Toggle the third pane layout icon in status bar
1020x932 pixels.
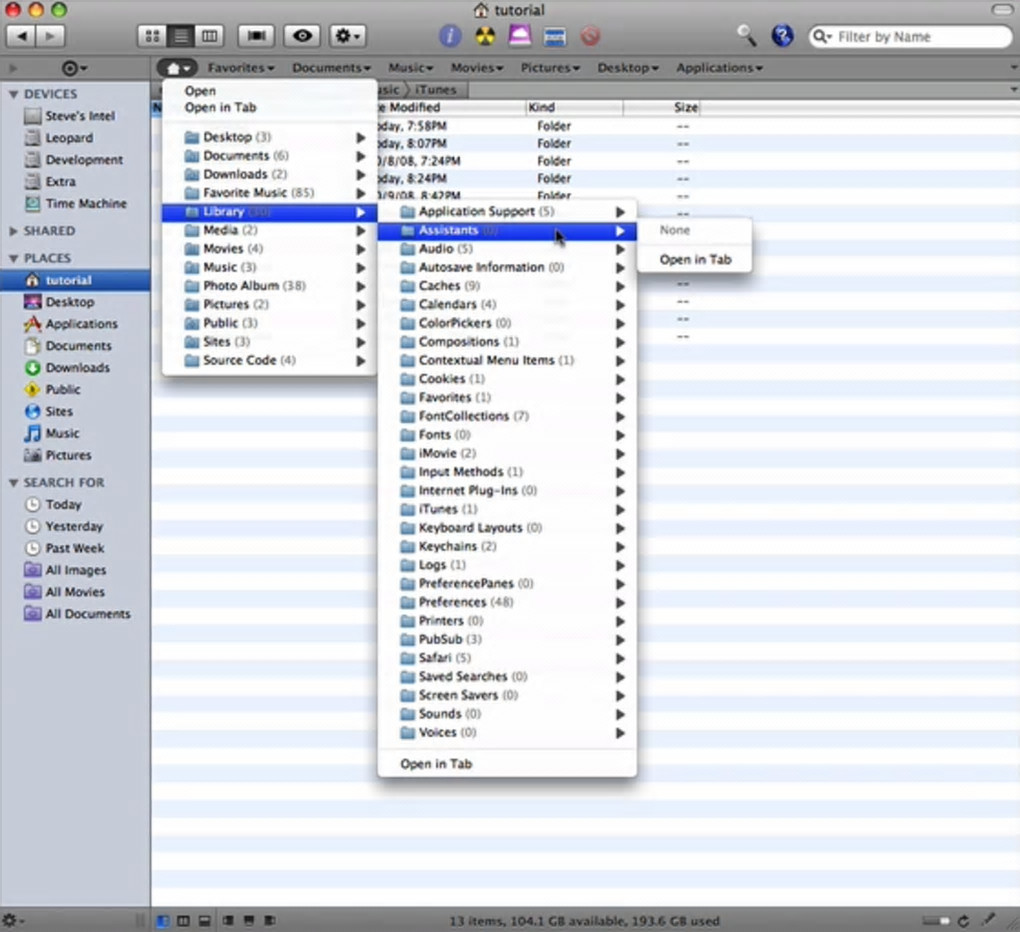[204, 921]
